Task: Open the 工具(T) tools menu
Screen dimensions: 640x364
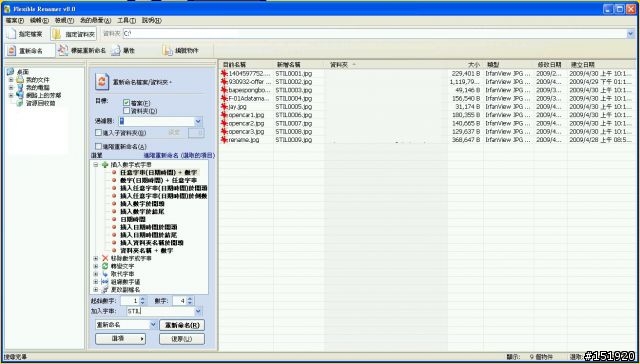Action: (127, 20)
